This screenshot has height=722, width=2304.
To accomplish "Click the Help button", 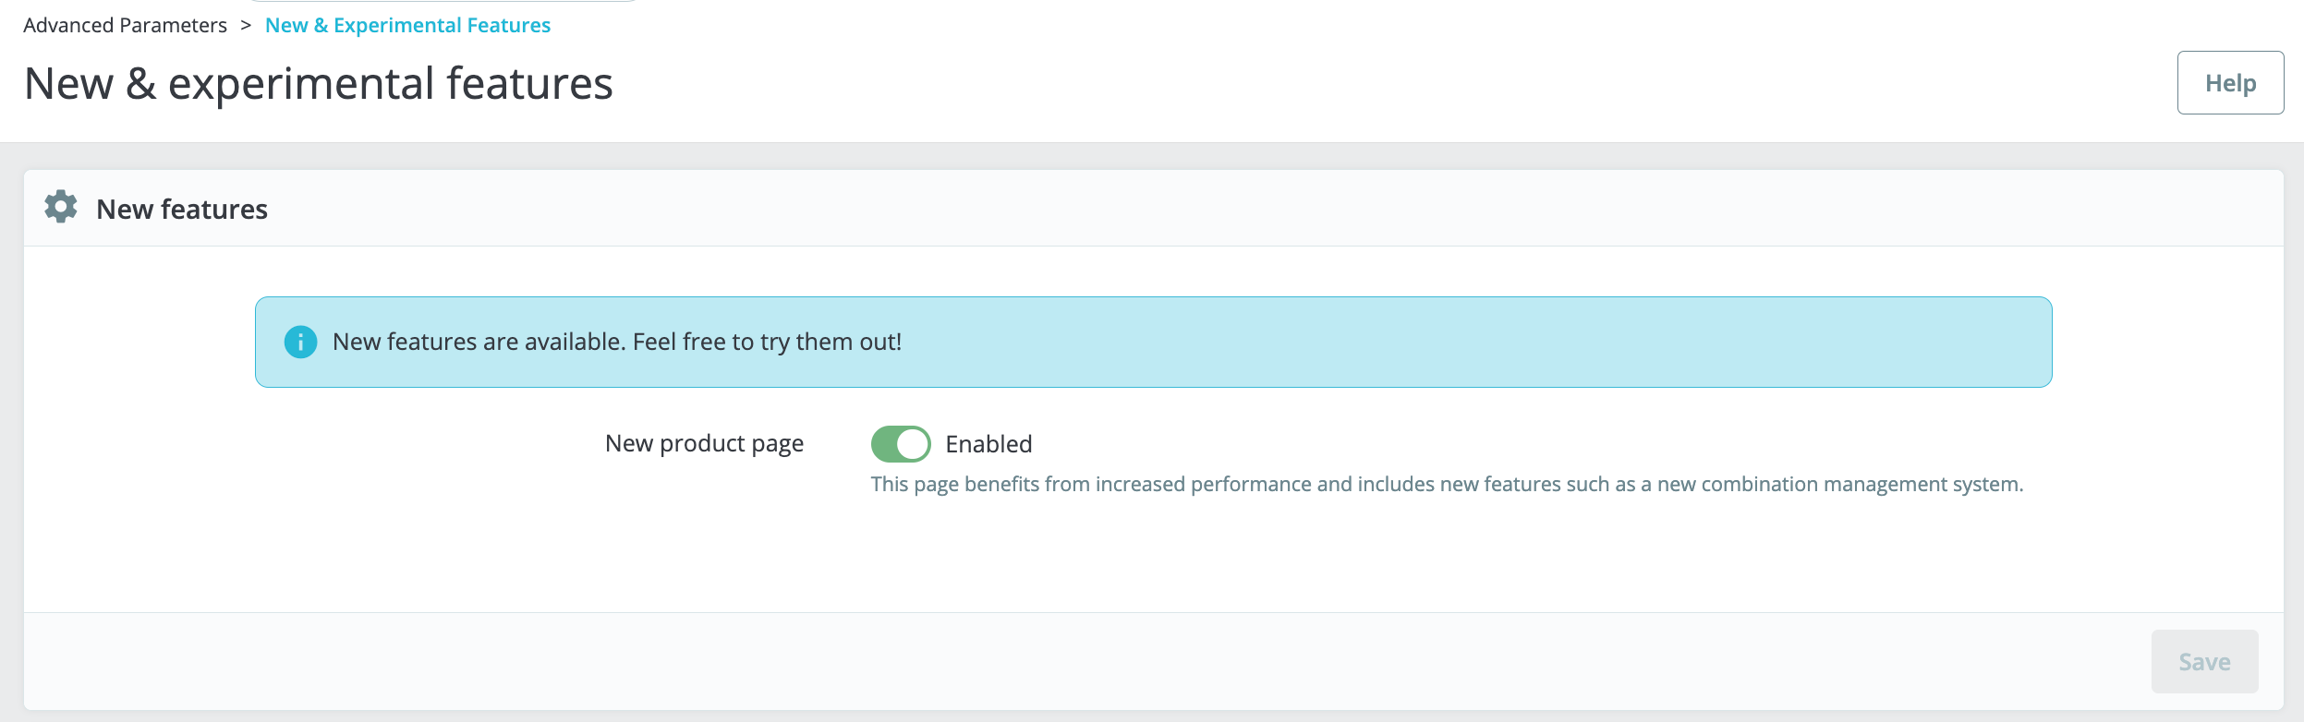I will 2229,83.
